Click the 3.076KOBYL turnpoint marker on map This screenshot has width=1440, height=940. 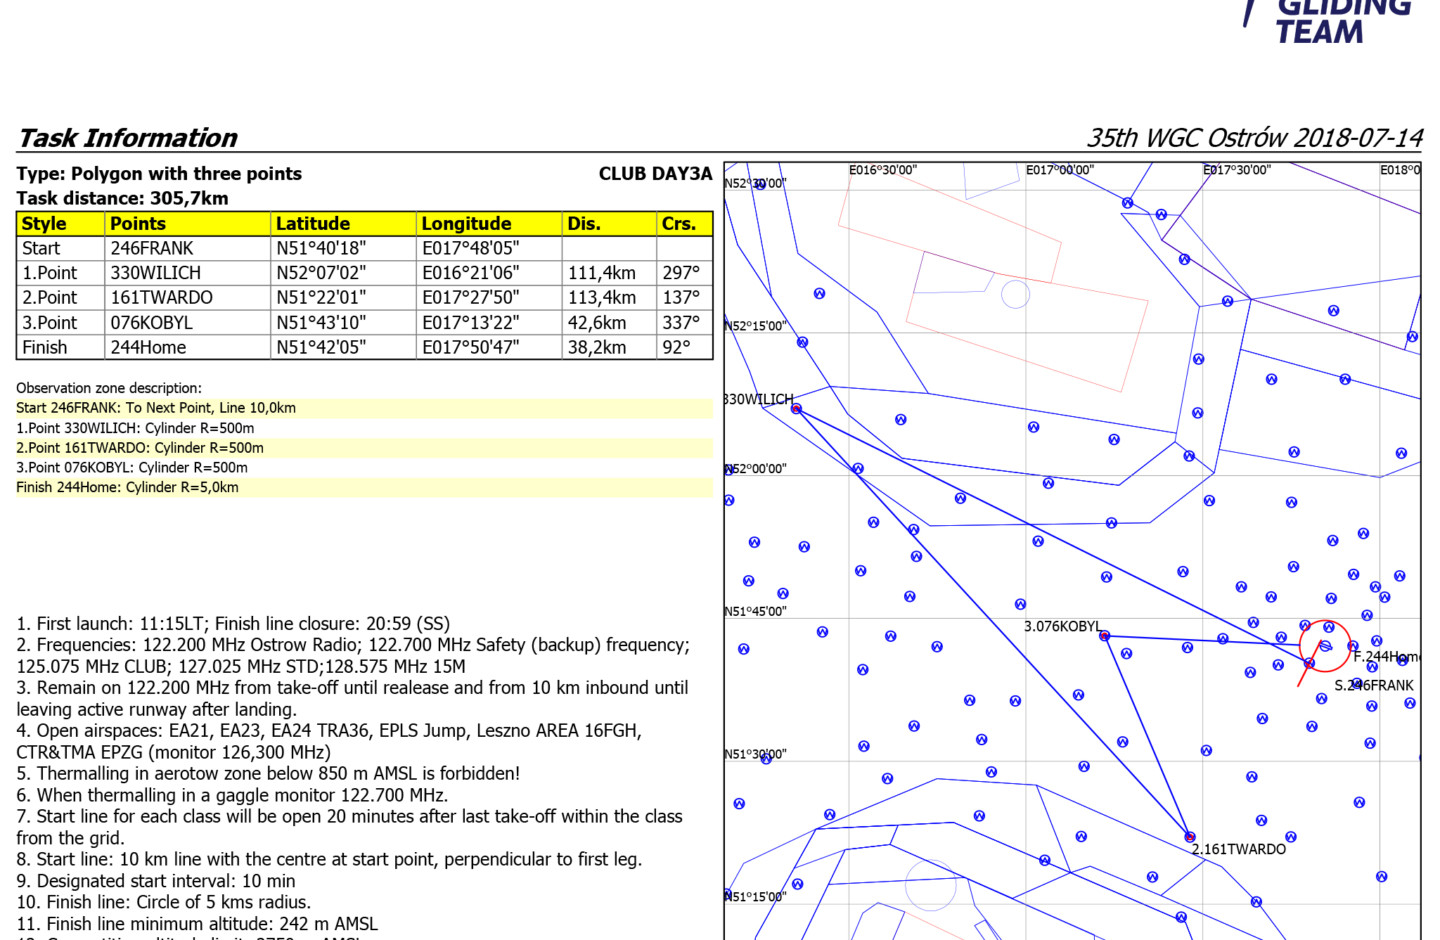coord(1104,636)
